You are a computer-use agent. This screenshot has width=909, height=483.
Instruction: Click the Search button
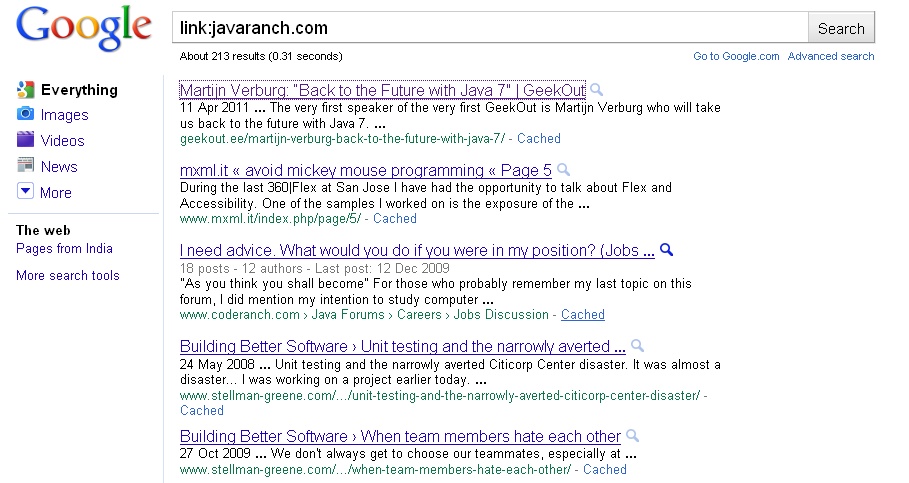(841, 28)
